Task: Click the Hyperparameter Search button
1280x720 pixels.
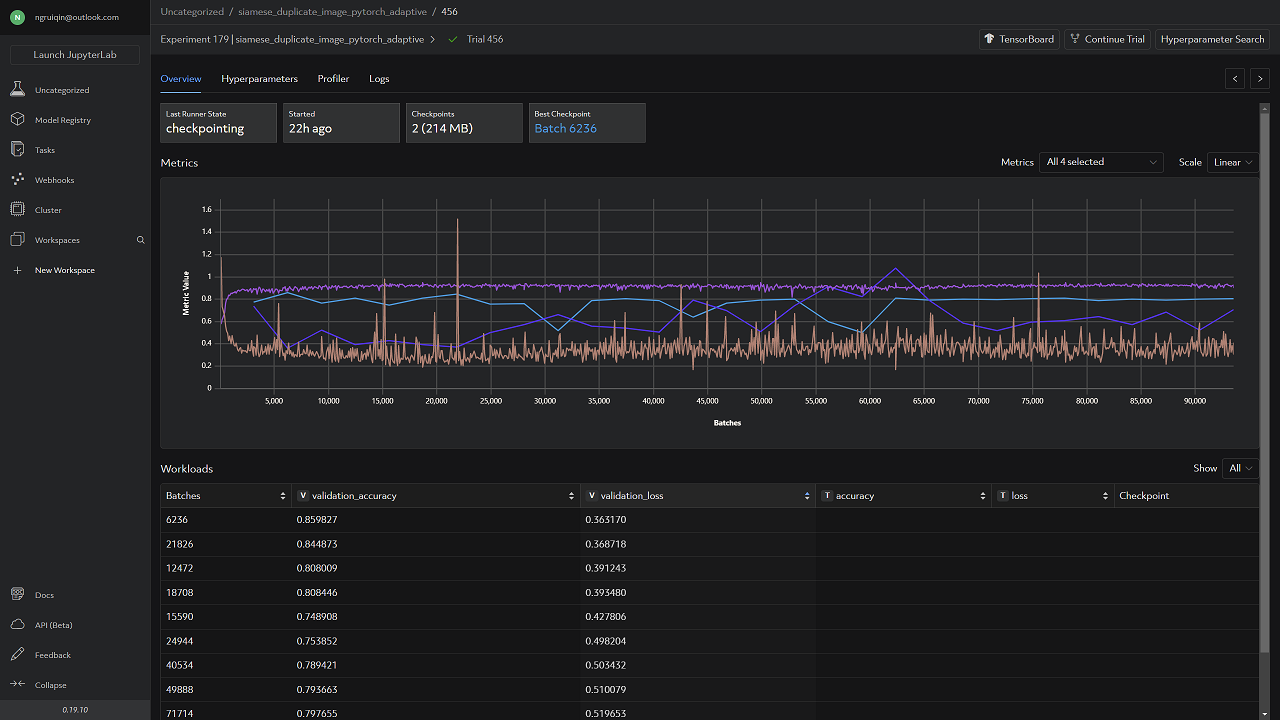Action: (1212, 39)
